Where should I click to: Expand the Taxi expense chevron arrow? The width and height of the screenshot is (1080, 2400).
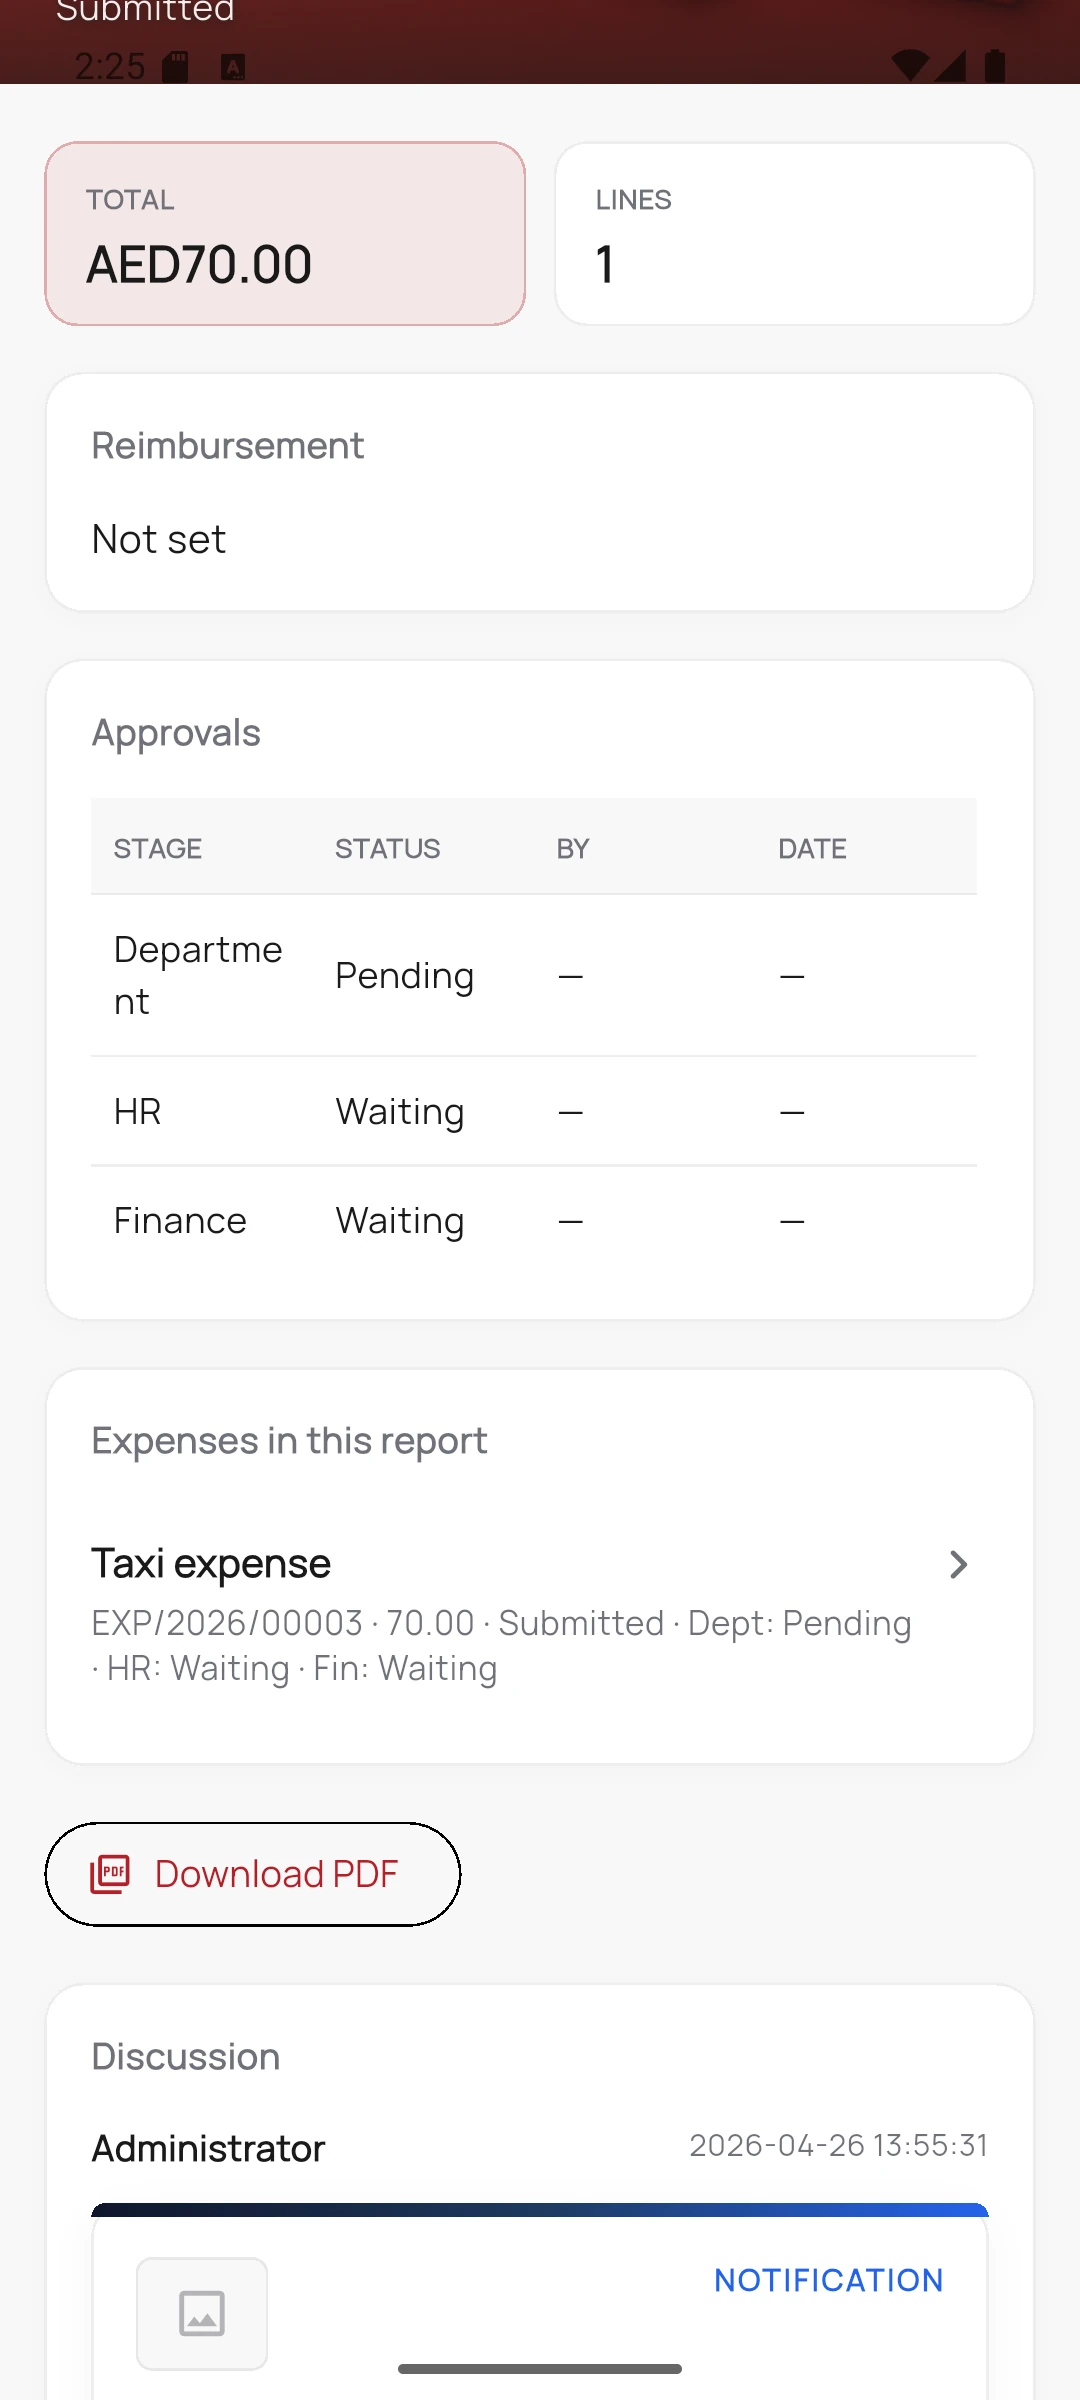coord(958,1564)
